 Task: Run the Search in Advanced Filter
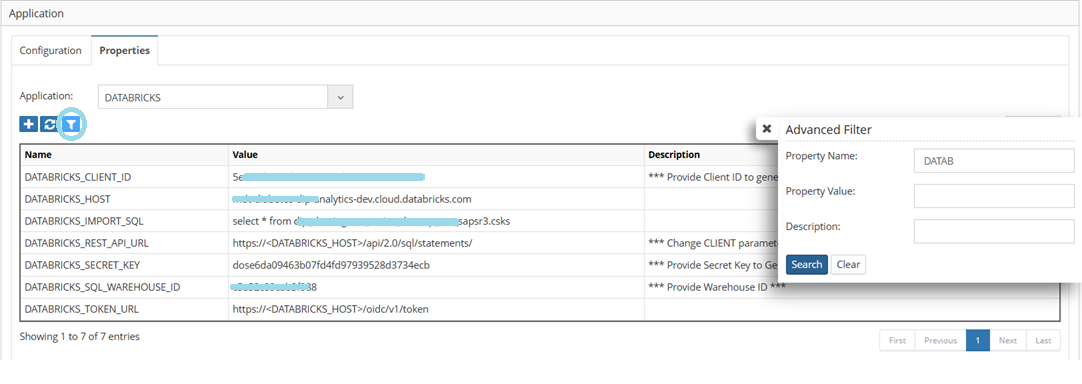tap(807, 265)
